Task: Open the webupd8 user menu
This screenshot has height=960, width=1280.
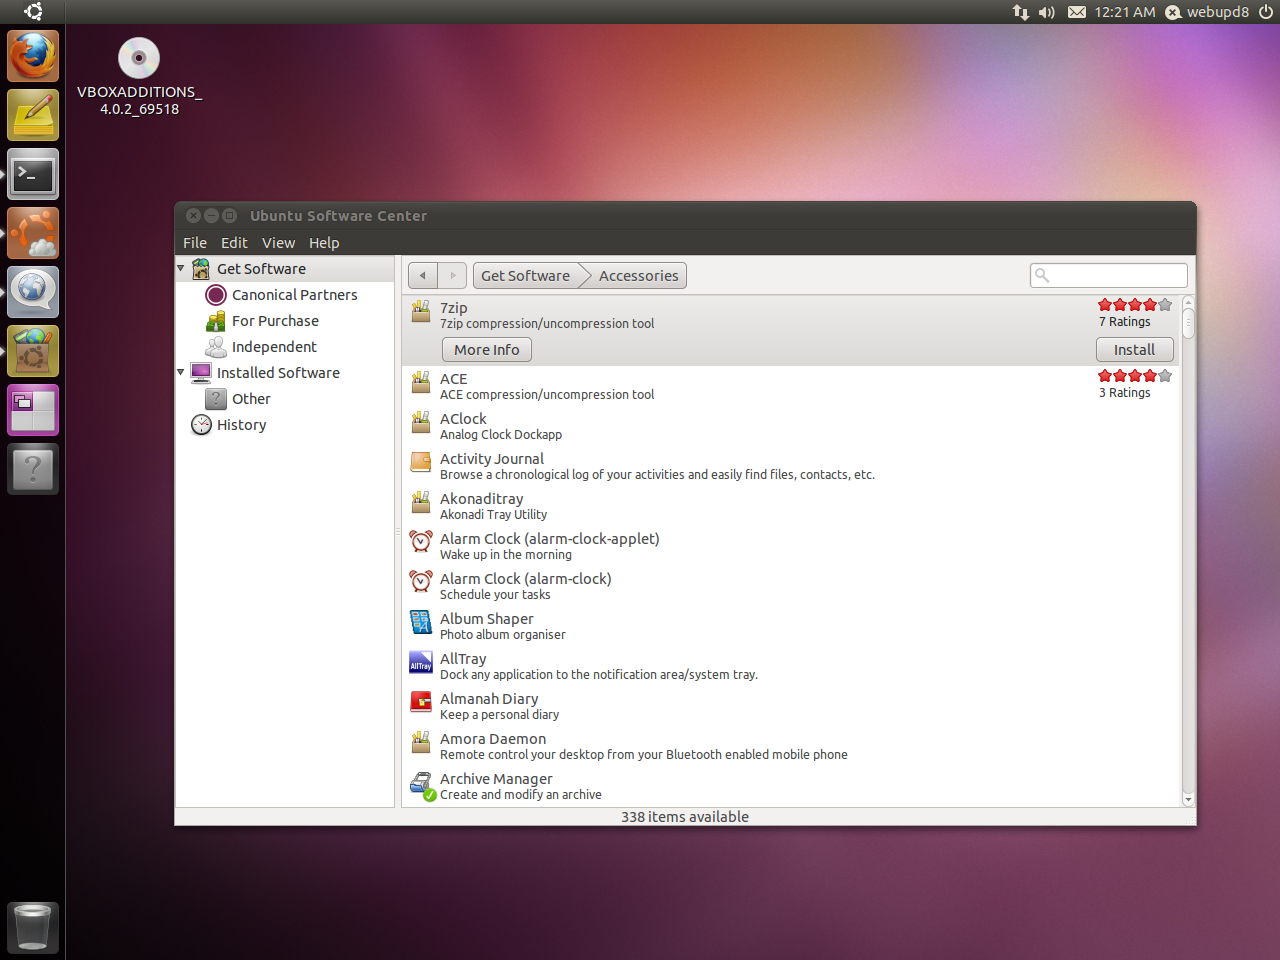Action: [1207, 12]
